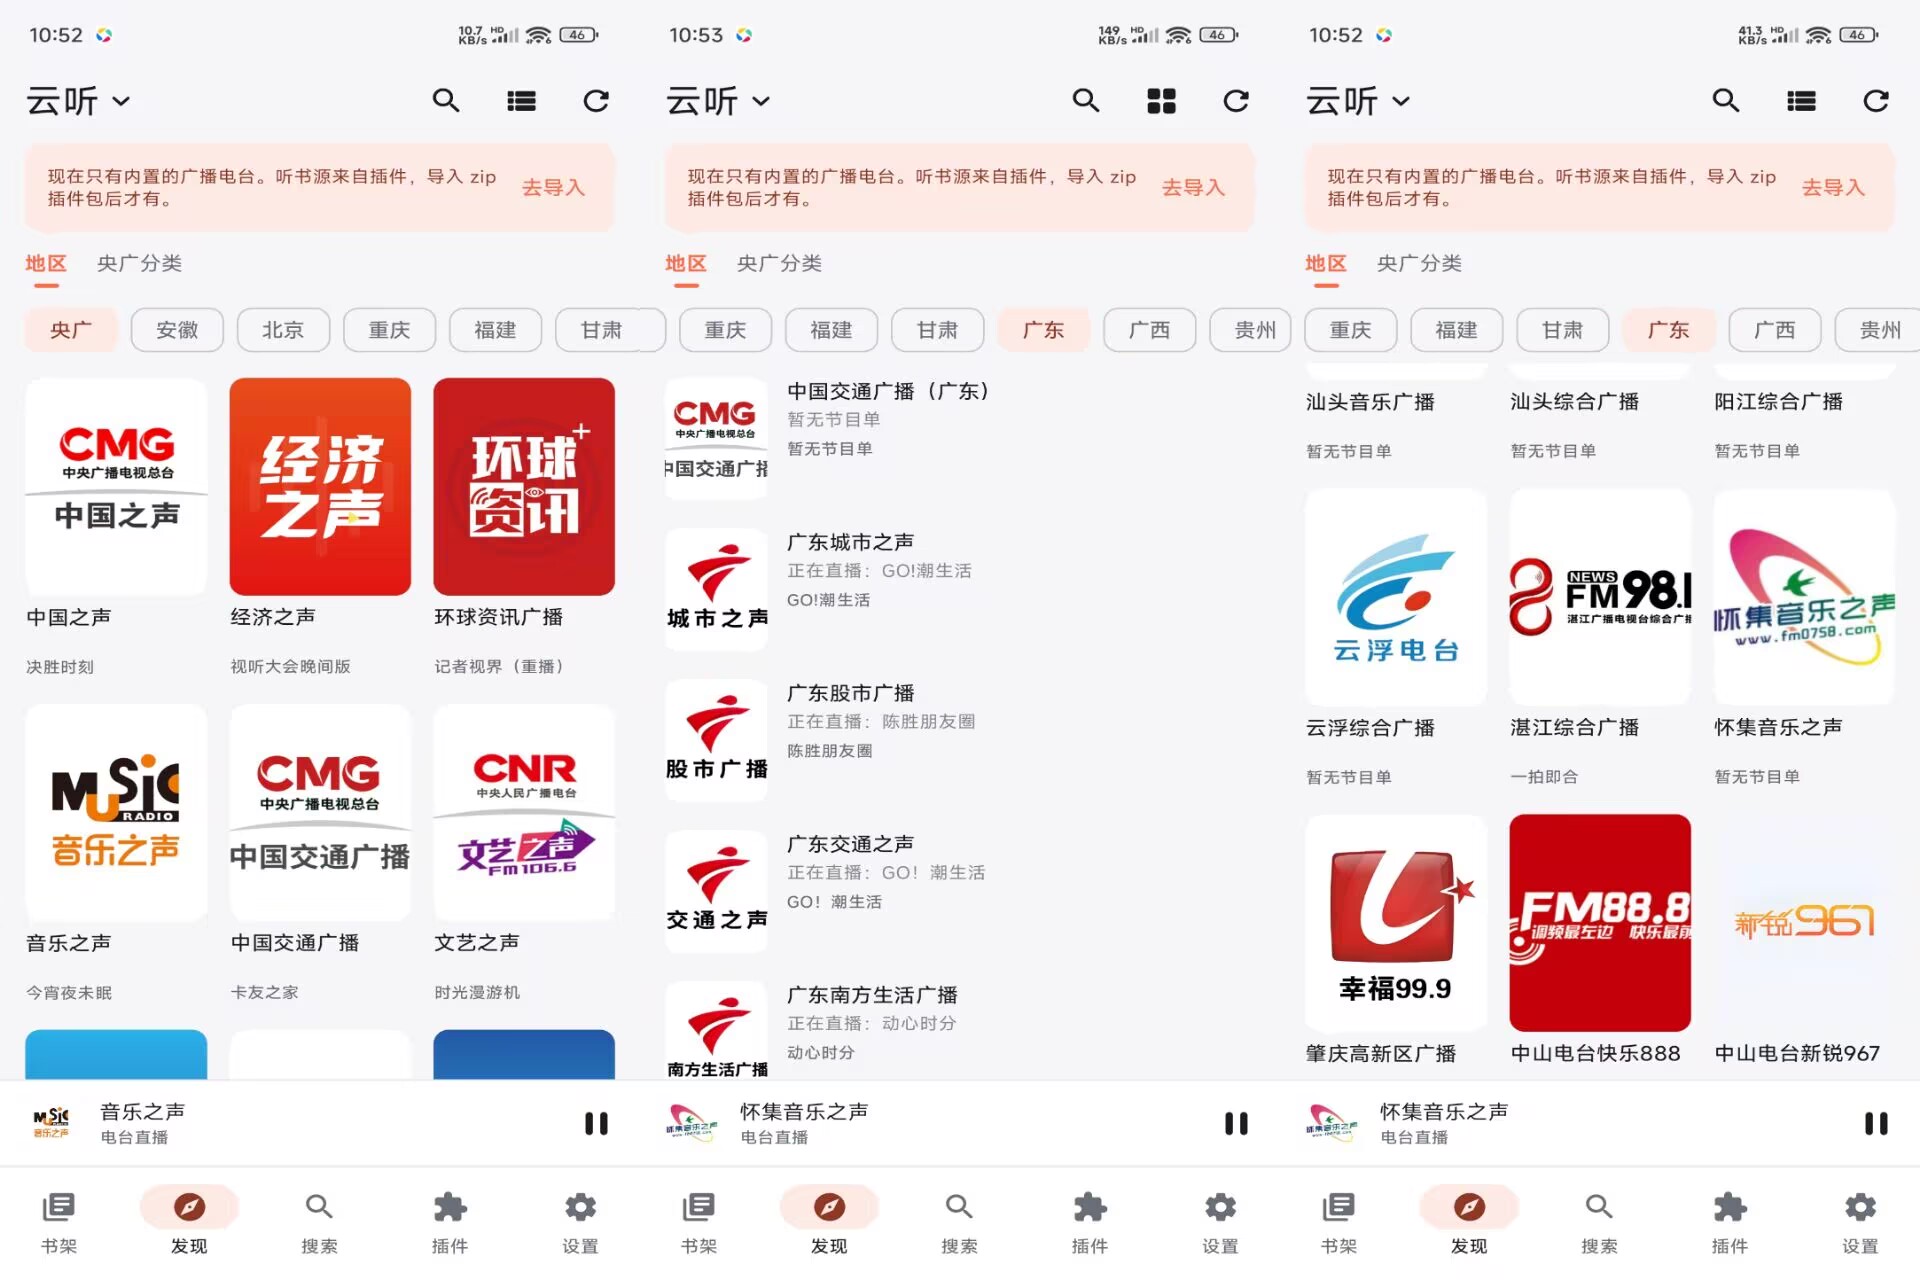Click list view icon in right screen
This screenshot has height=1280, width=1920.
click(1801, 101)
